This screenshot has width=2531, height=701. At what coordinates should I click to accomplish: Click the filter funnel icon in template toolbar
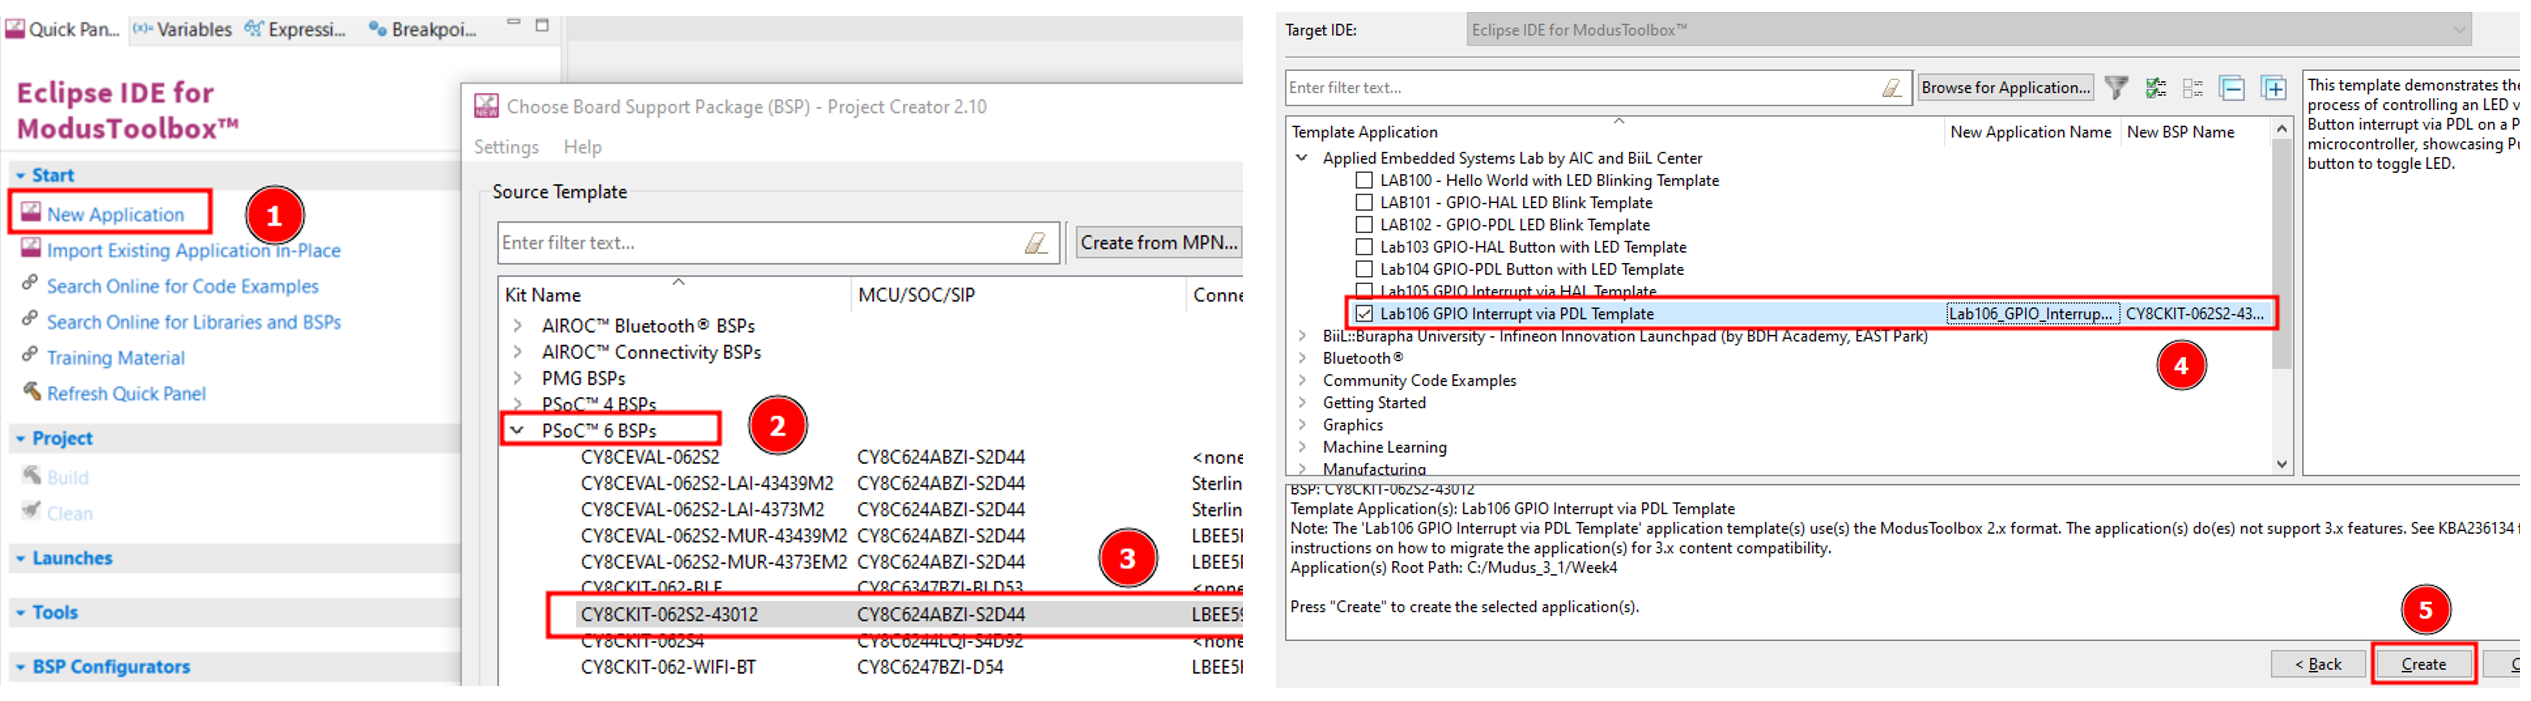pos(2115,88)
